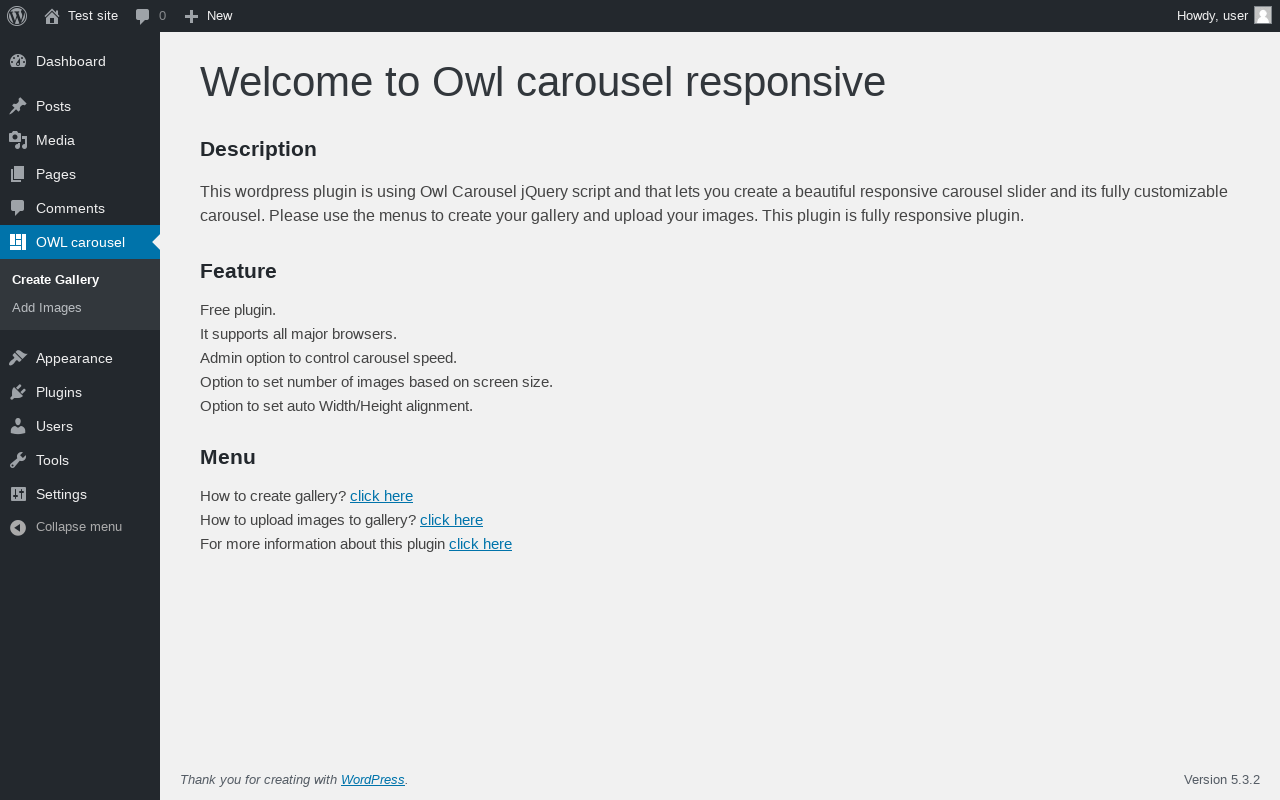Click 'It supports all major browsers.' text
The height and width of the screenshot is (800, 1280).
click(x=298, y=334)
